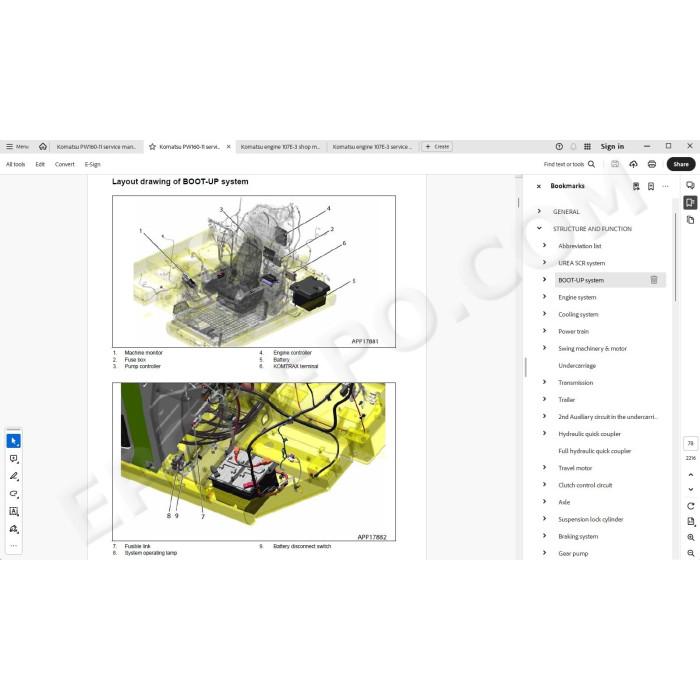Click the print icon
This screenshot has width=700, height=700.
652,164
